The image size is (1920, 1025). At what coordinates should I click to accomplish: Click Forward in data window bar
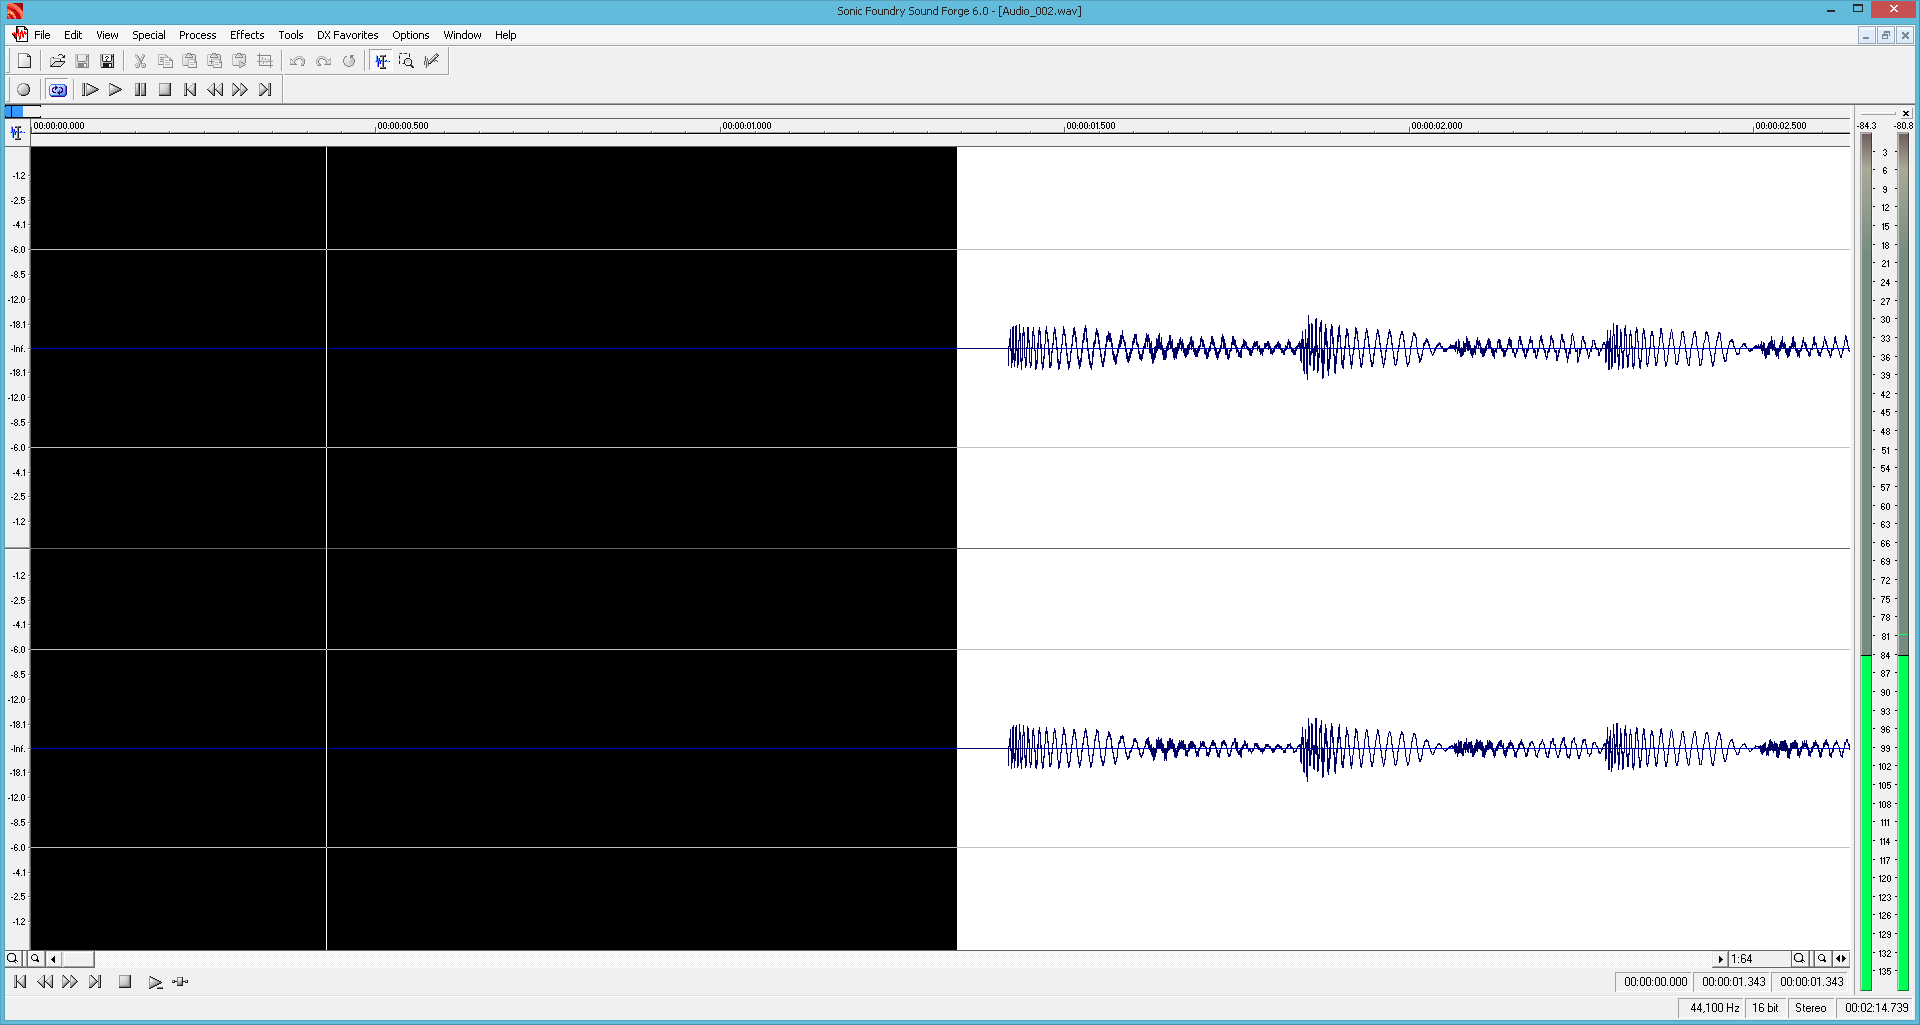[x=70, y=982]
